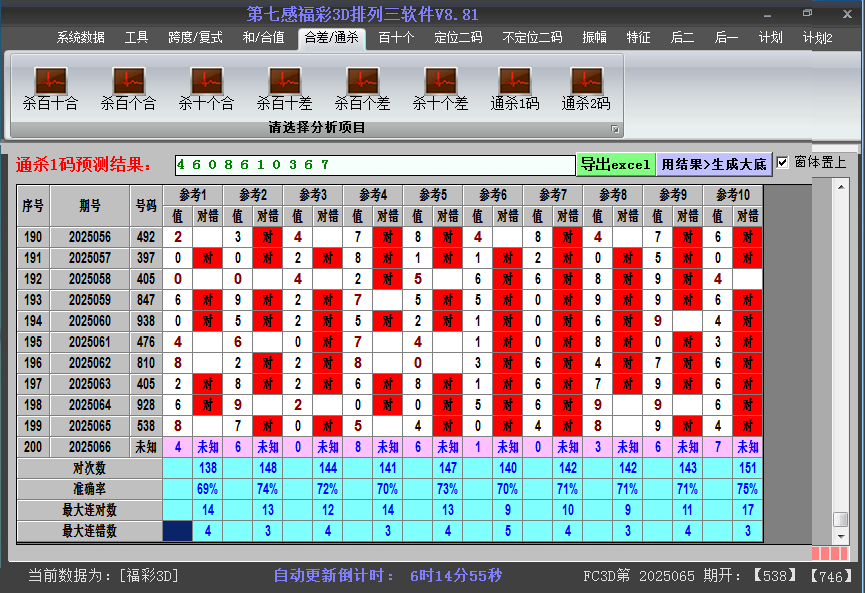Open the 杀百个合 analysis icon
The height and width of the screenshot is (593, 865).
click(x=129, y=89)
